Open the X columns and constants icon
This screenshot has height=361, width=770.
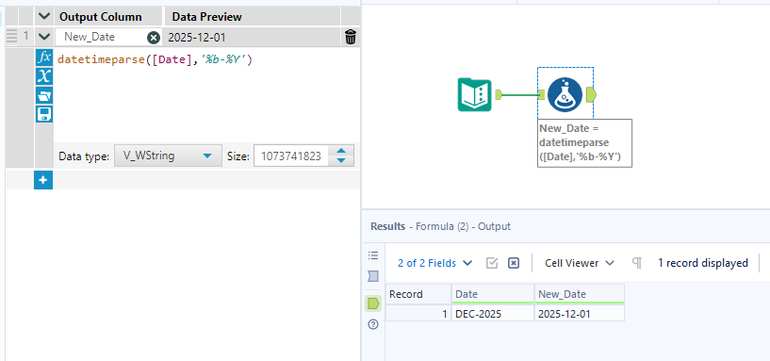click(44, 76)
